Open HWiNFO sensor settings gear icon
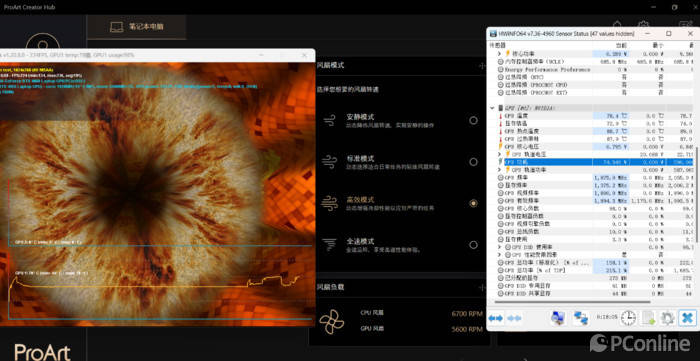This screenshot has width=700, height=361. 667,318
